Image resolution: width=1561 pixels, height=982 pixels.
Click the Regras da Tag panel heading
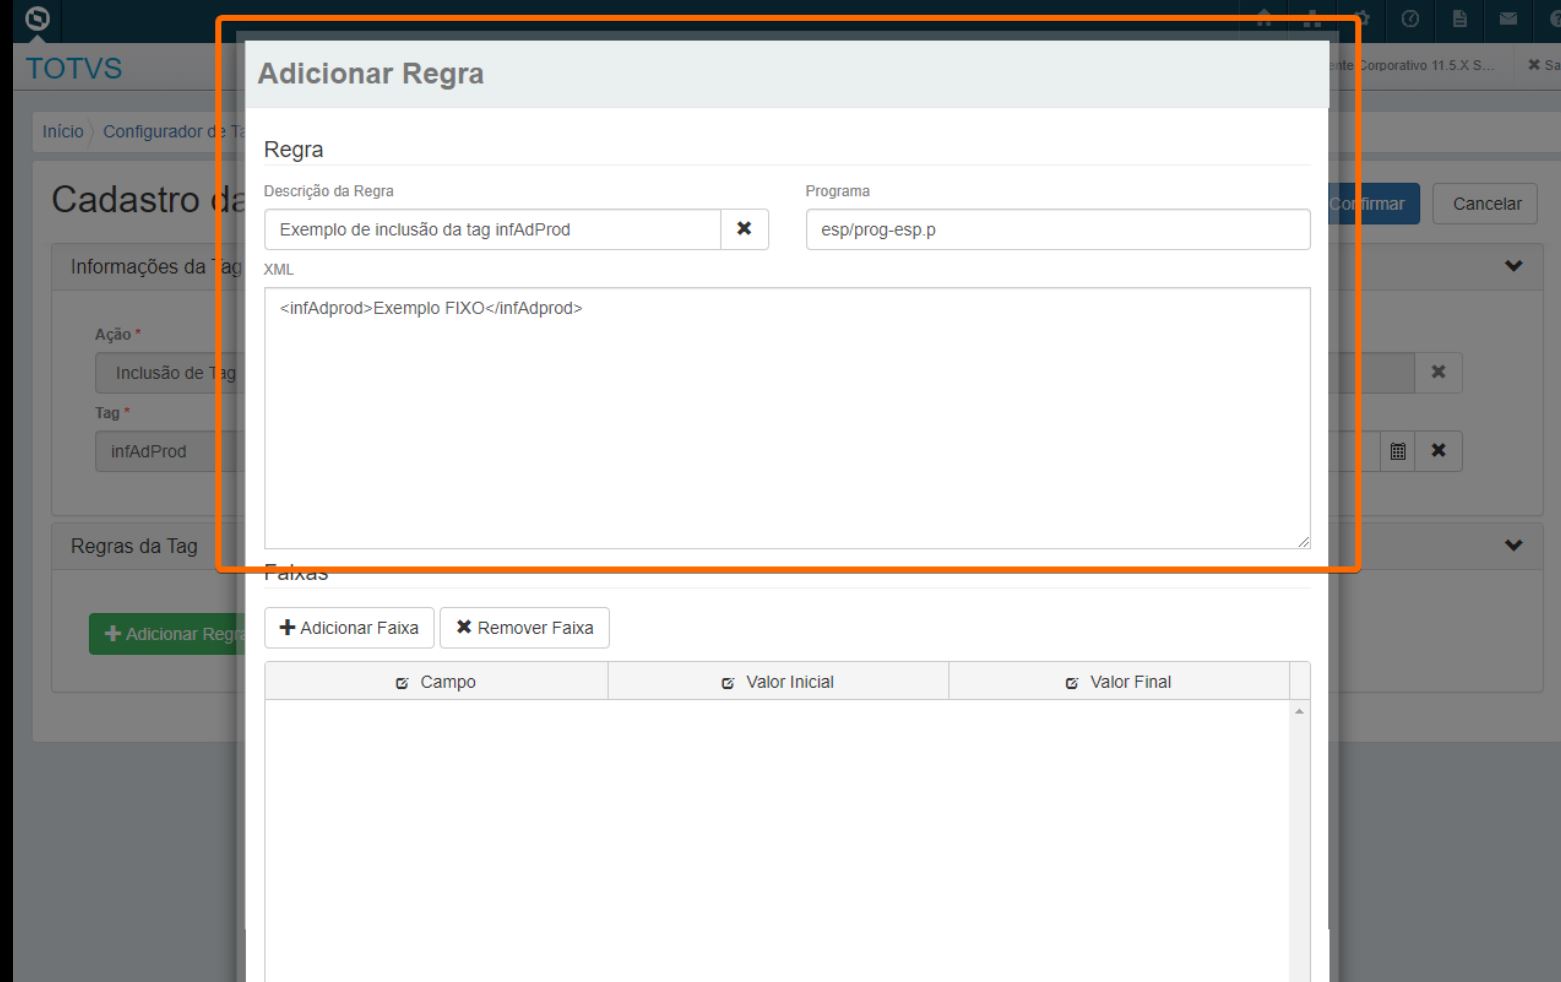tap(134, 546)
